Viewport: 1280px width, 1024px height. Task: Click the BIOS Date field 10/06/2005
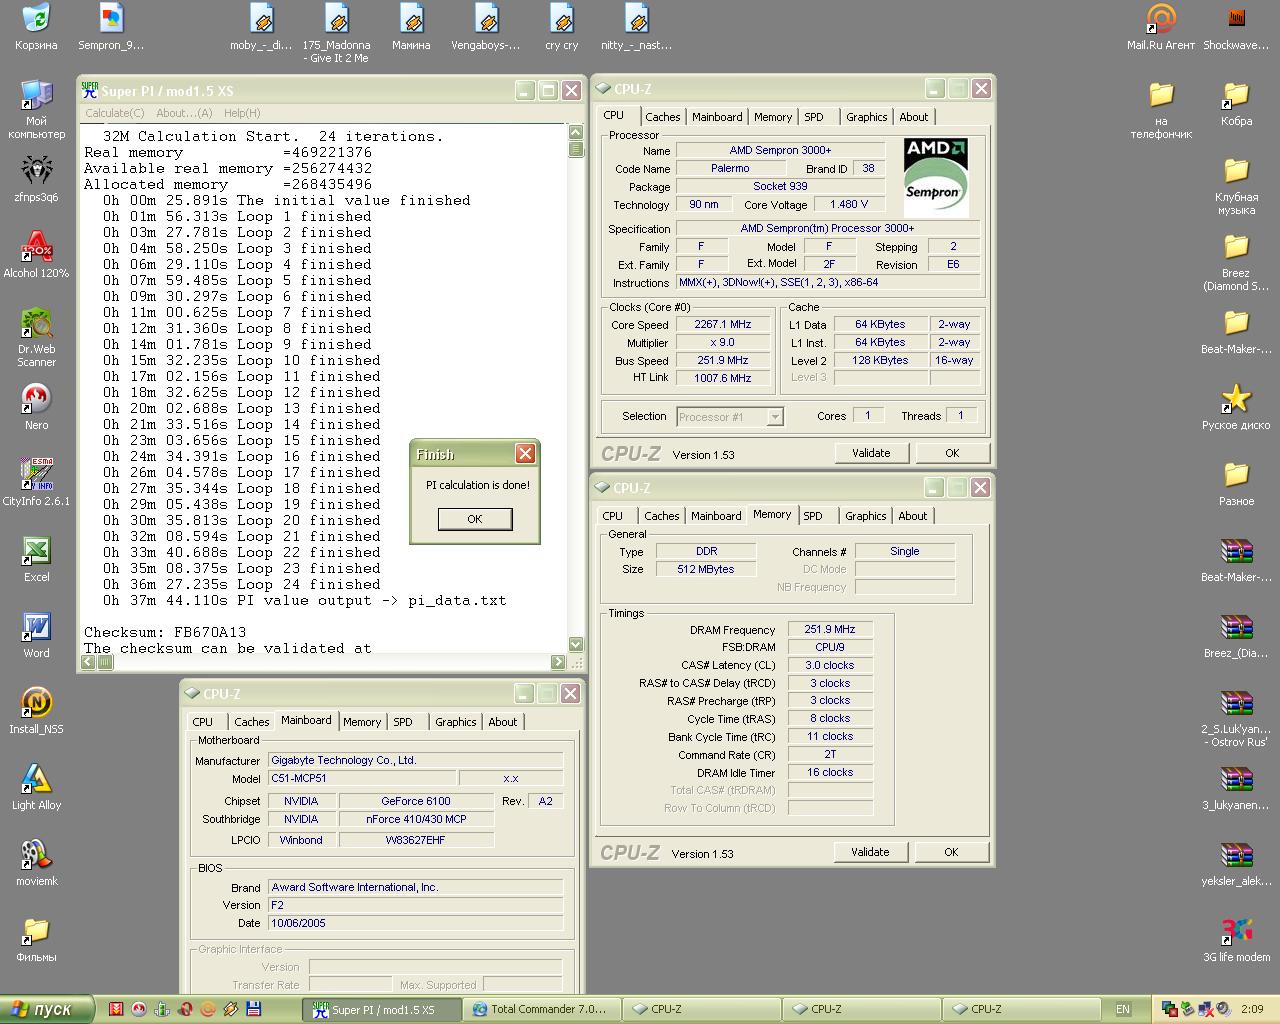(x=415, y=923)
